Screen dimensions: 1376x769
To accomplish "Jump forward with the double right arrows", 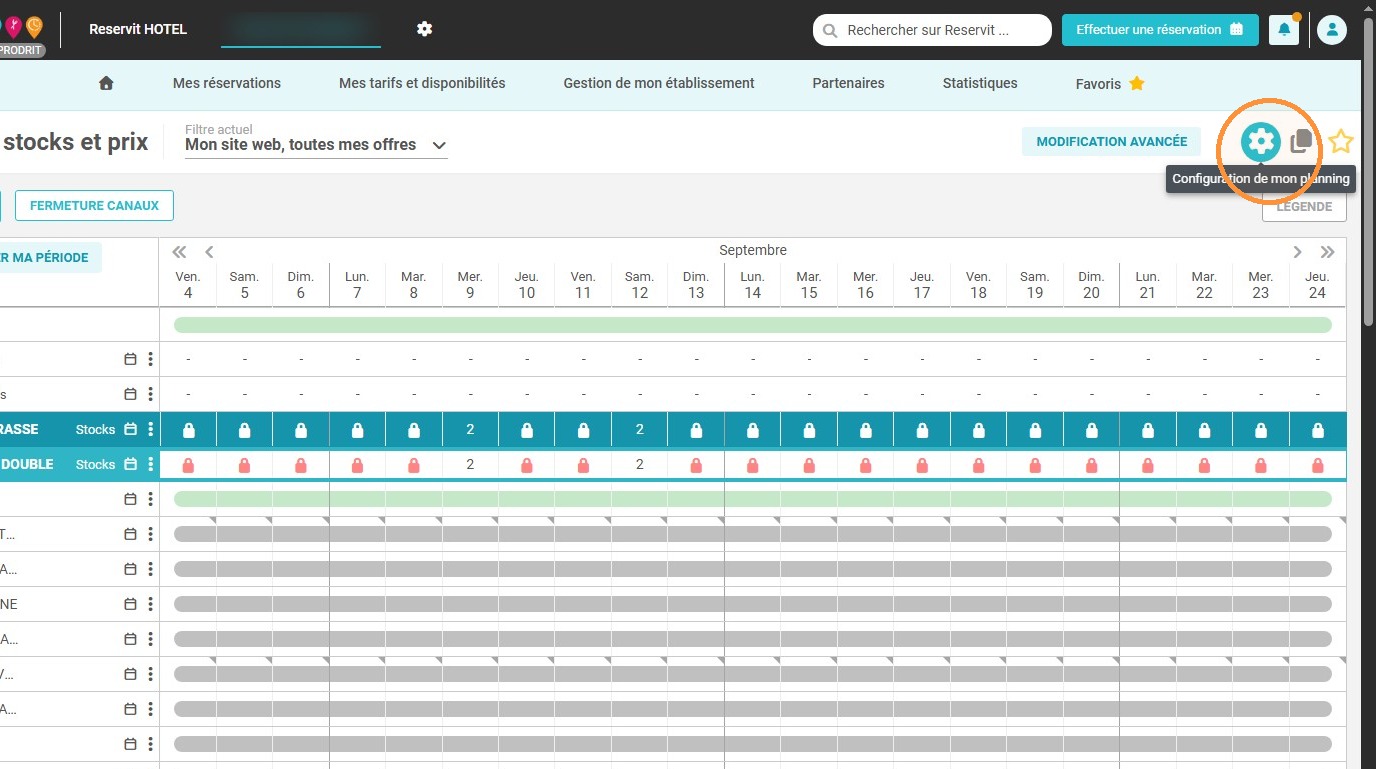I will [1327, 252].
